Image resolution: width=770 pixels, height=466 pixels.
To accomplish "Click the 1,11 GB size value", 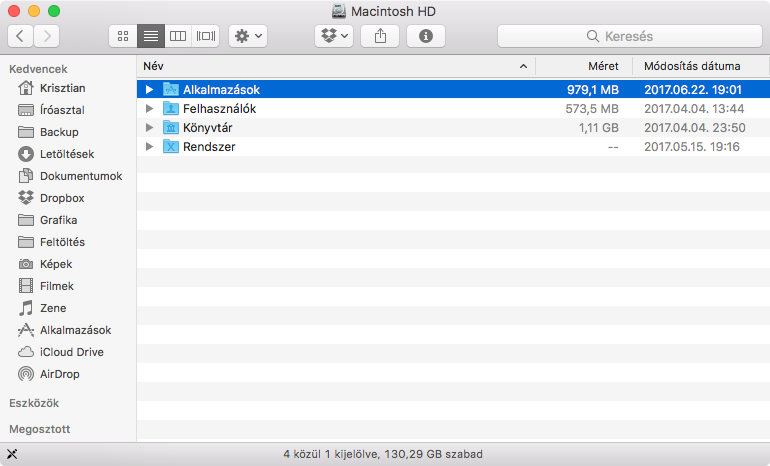I will [x=599, y=128].
